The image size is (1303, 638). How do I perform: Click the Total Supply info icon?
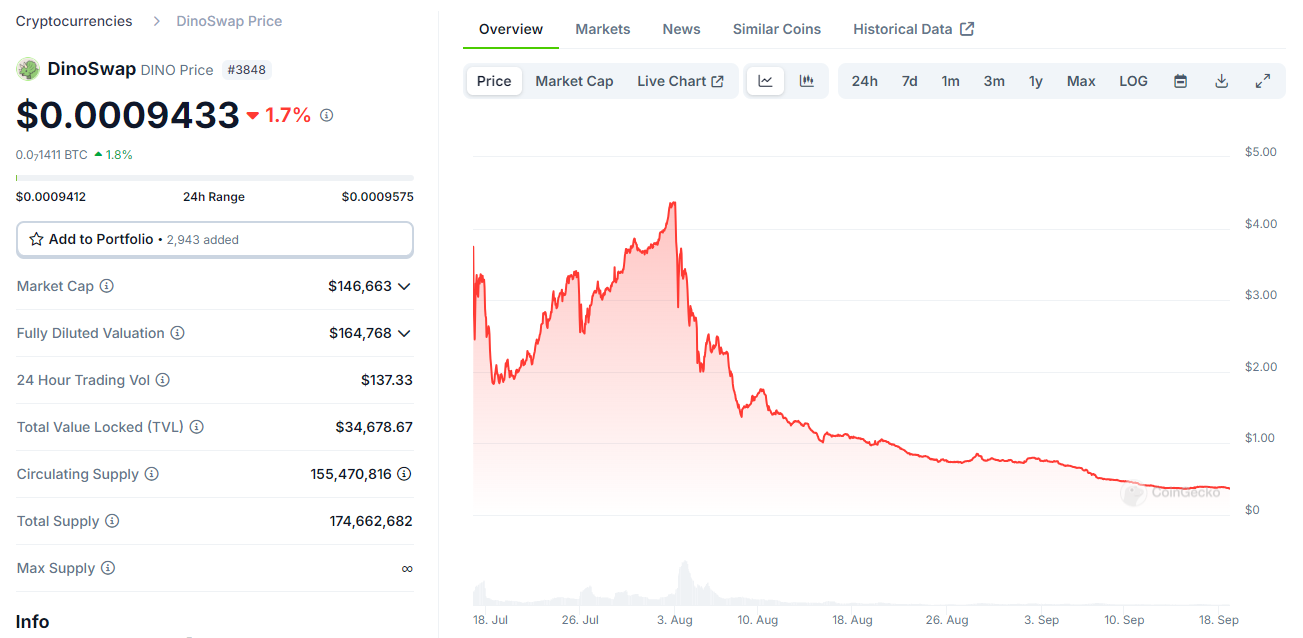[x=112, y=521]
